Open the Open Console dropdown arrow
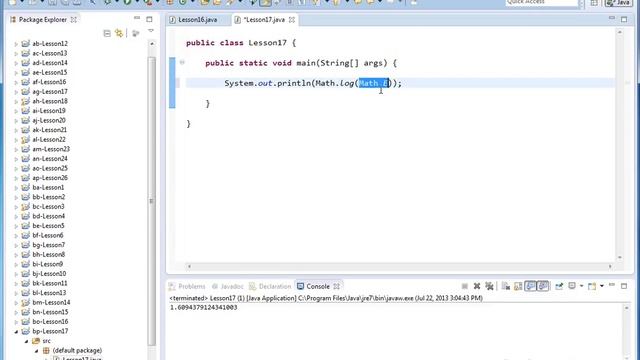640x360 pixels. point(602,286)
